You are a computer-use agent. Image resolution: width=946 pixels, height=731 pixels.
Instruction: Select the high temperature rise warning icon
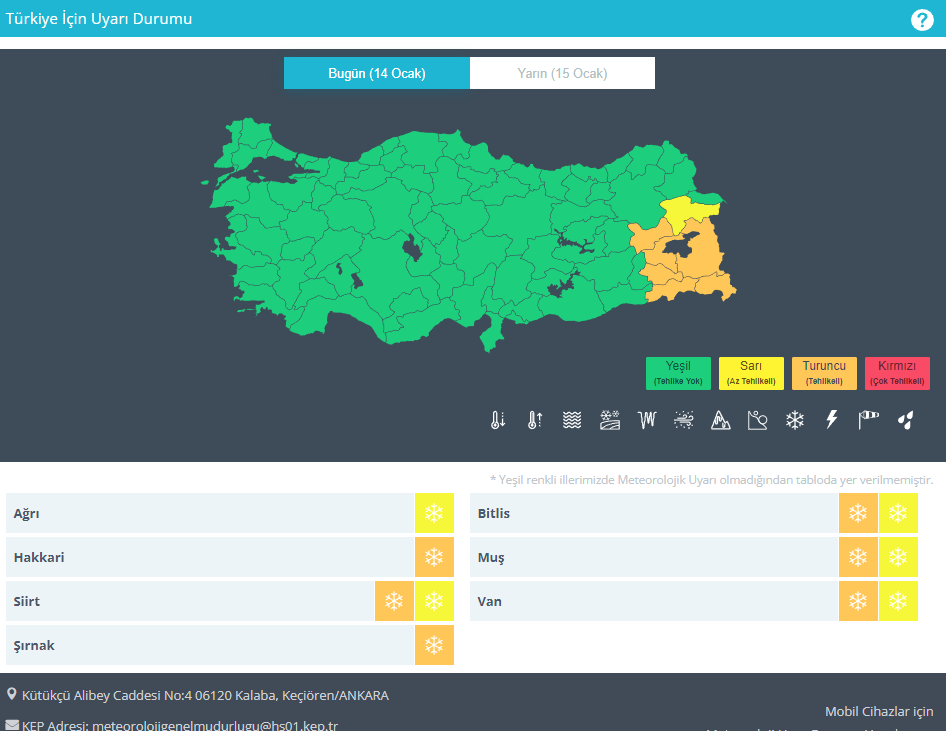pyautogui.click(x=535, y=421)
